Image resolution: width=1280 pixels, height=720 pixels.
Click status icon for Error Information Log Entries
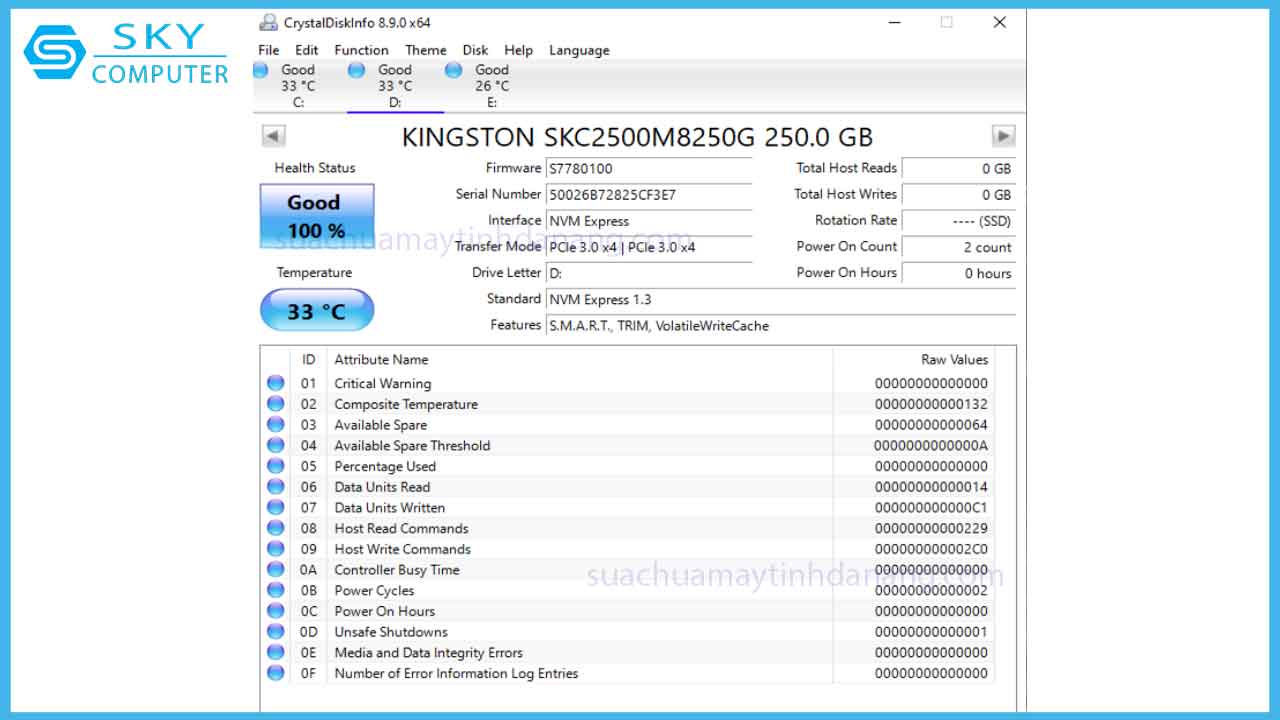point(276,673)
